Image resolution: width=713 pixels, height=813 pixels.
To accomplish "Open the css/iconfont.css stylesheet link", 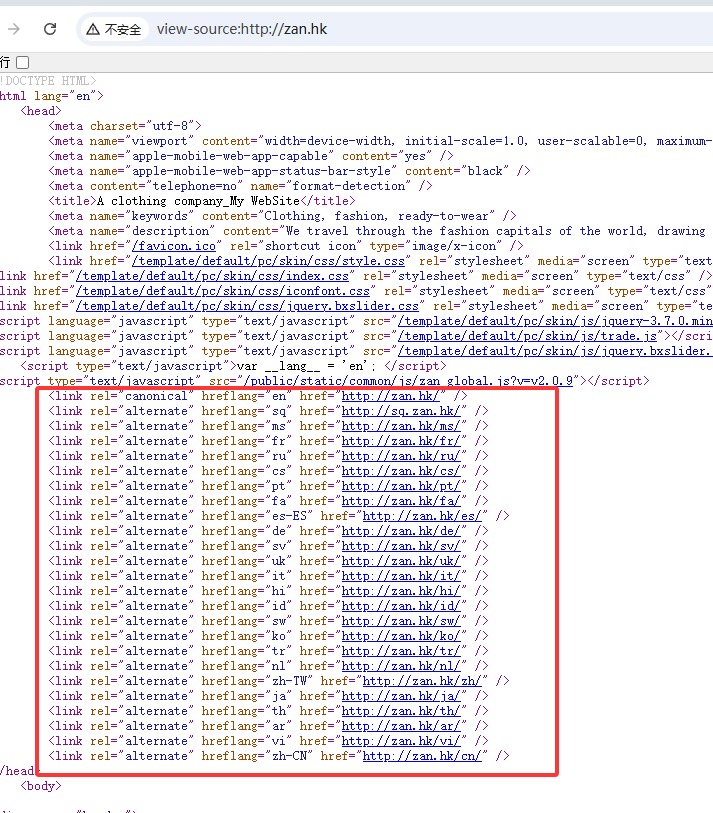I will [222, 291].
